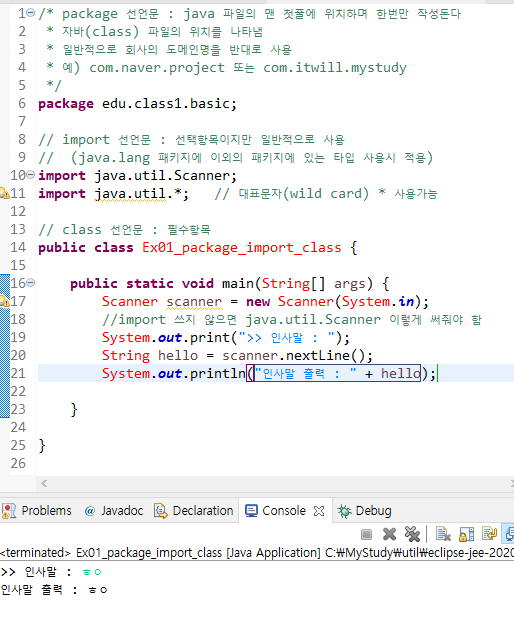Toggle Word Wrap in Console toolbar
This screenshot has width=514, height=624.
coord(489,534)
